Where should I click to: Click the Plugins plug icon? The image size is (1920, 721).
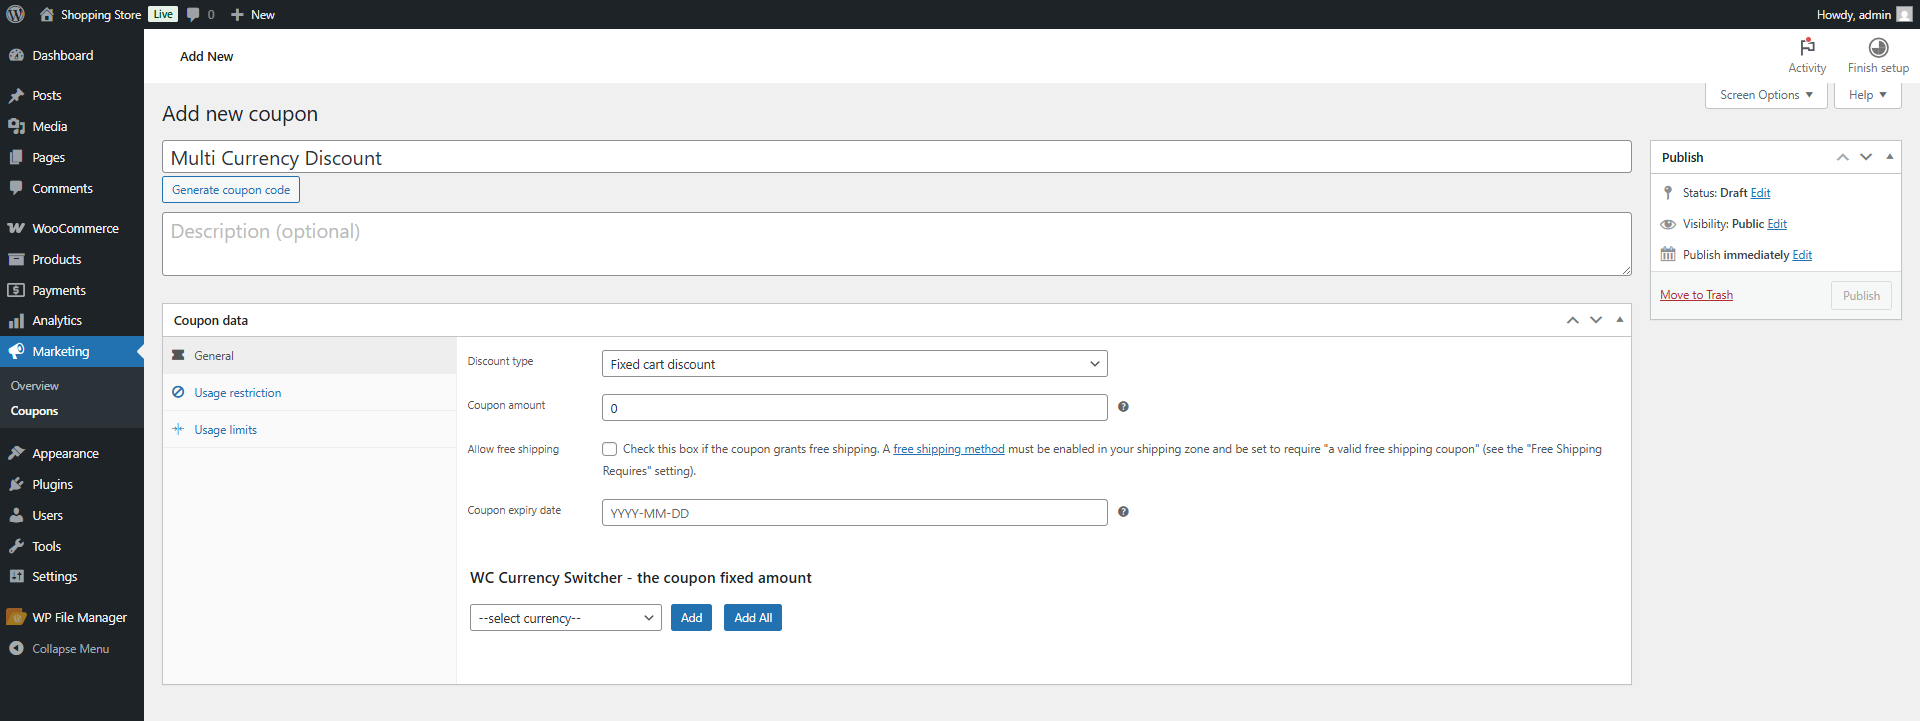click(16, 484)
